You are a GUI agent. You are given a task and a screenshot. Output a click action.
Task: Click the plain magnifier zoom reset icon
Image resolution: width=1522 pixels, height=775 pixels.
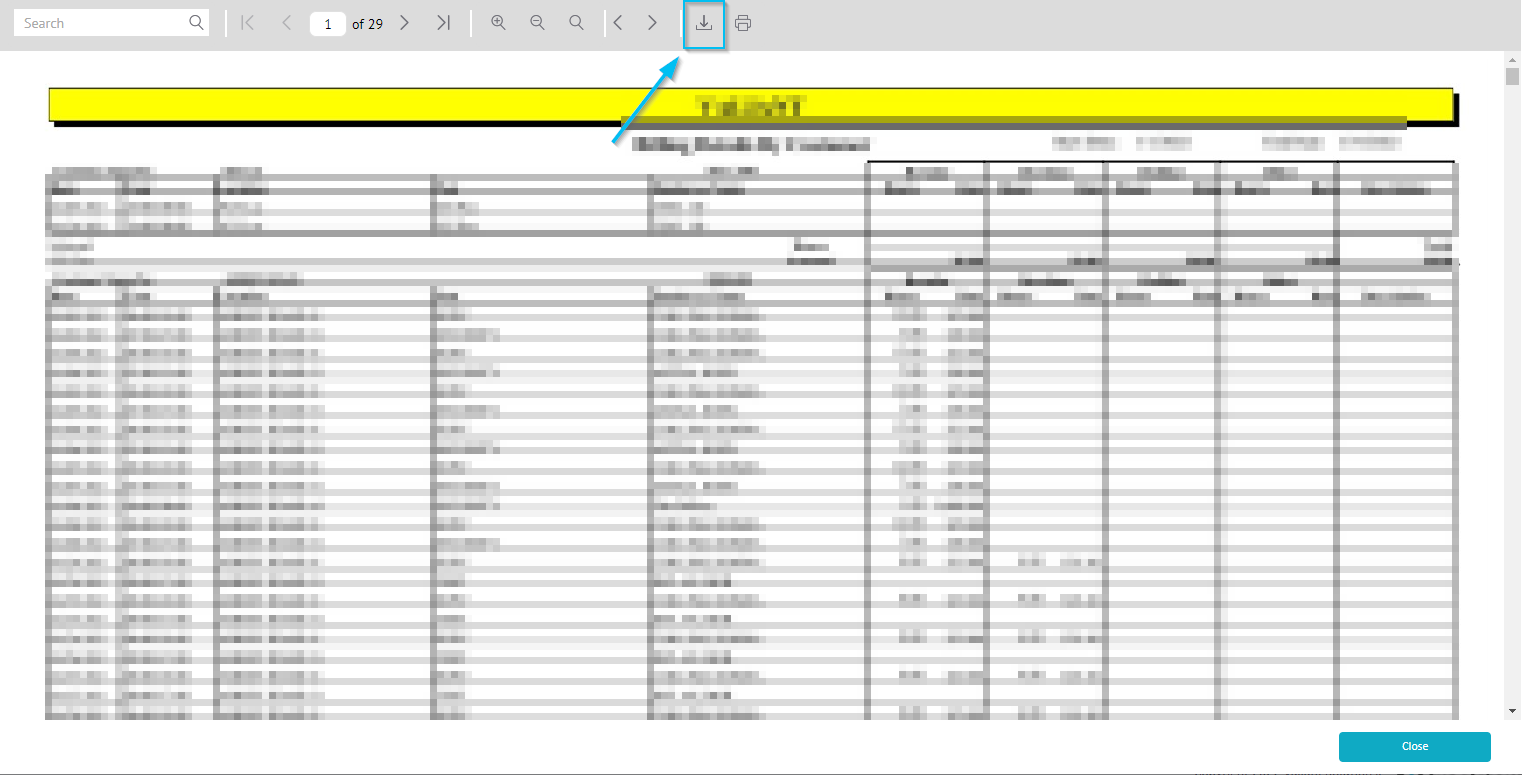pos(576,23)
